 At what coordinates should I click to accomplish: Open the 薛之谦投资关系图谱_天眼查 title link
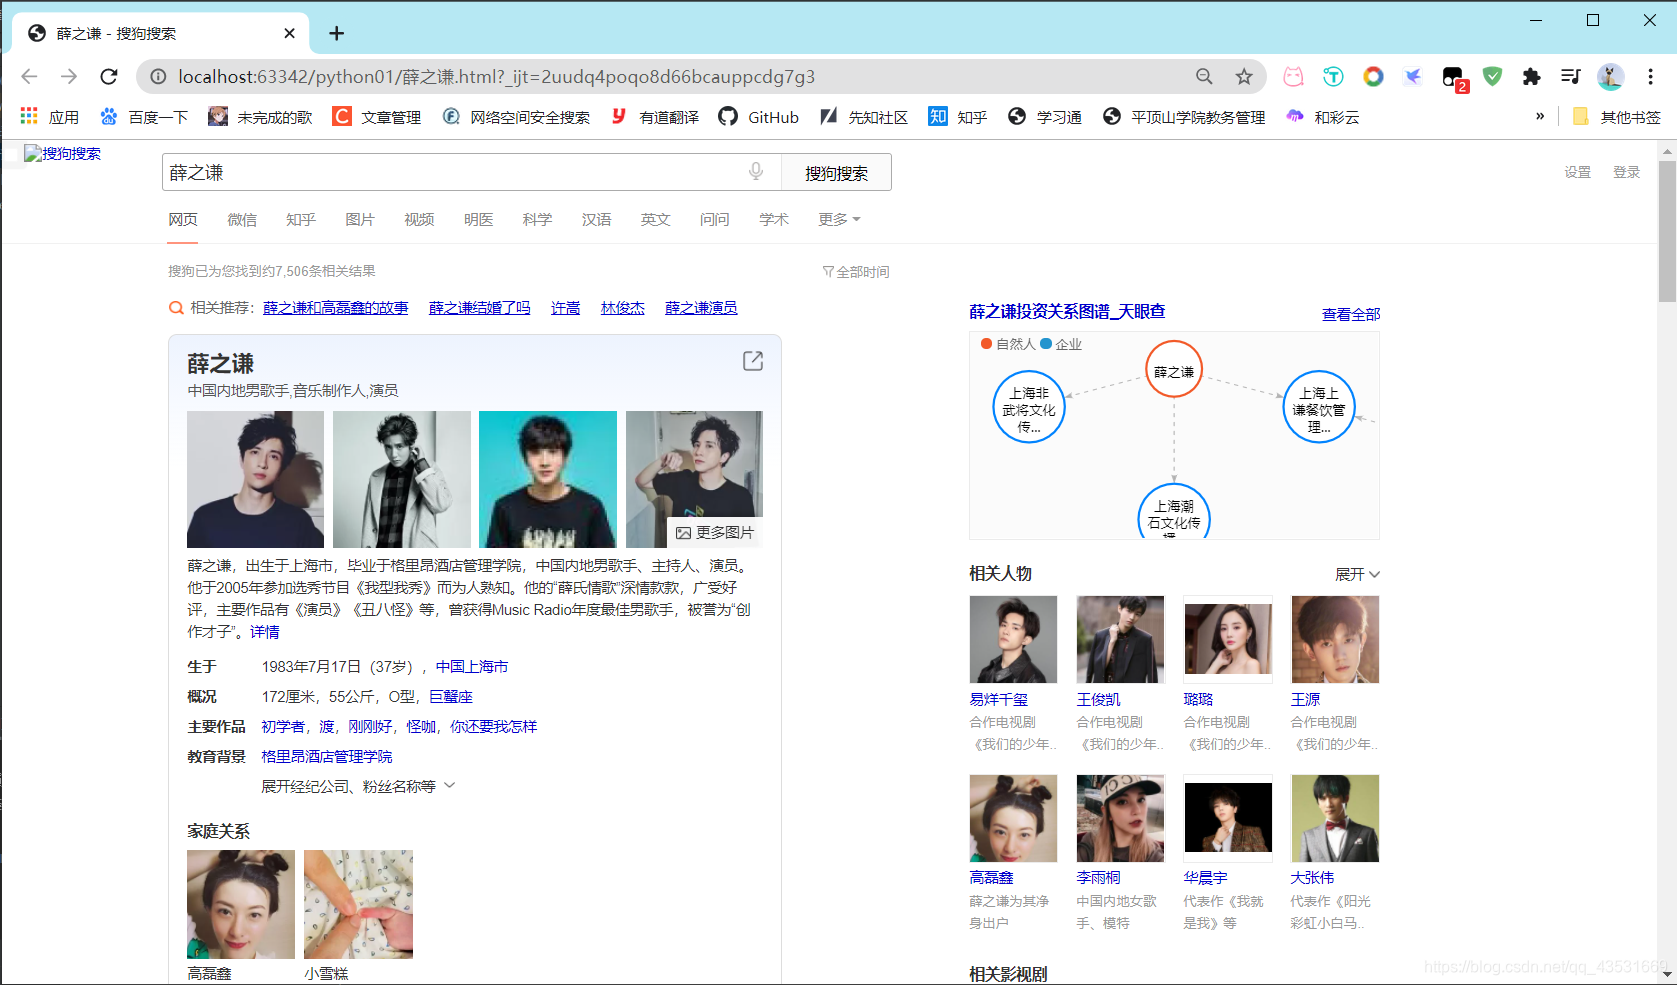click(x=1067, y=312)
